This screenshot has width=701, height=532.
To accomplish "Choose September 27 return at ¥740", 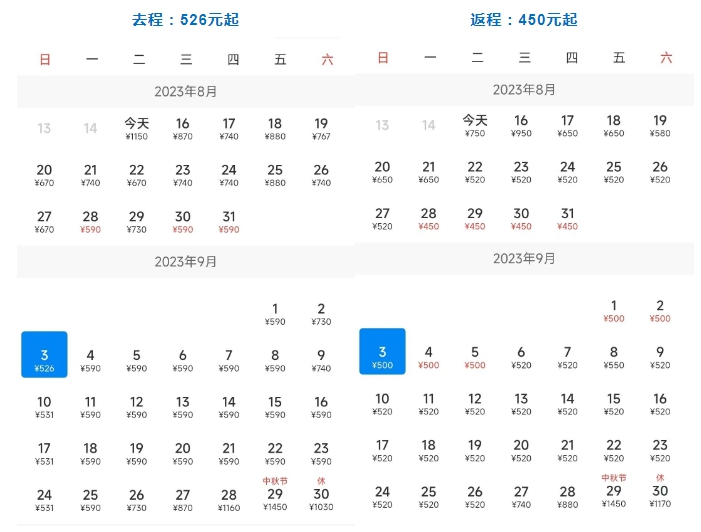I will click(521, 497).
